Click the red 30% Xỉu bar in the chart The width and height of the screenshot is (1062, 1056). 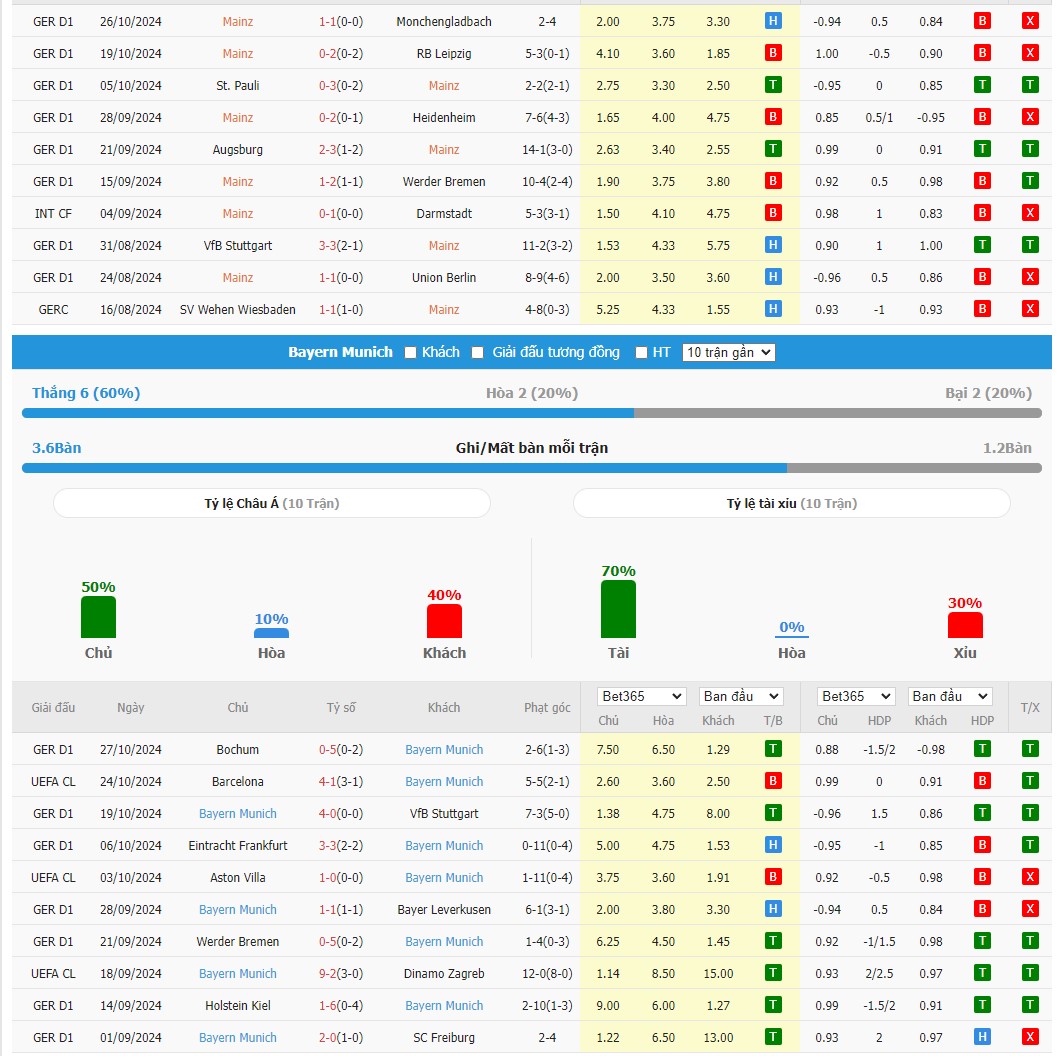[965, 625]
